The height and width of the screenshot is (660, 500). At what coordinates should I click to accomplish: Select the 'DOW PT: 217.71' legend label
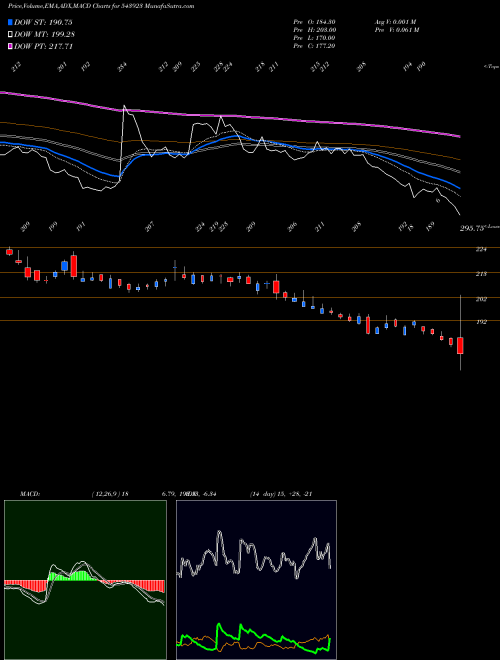[x=43, y=46]
